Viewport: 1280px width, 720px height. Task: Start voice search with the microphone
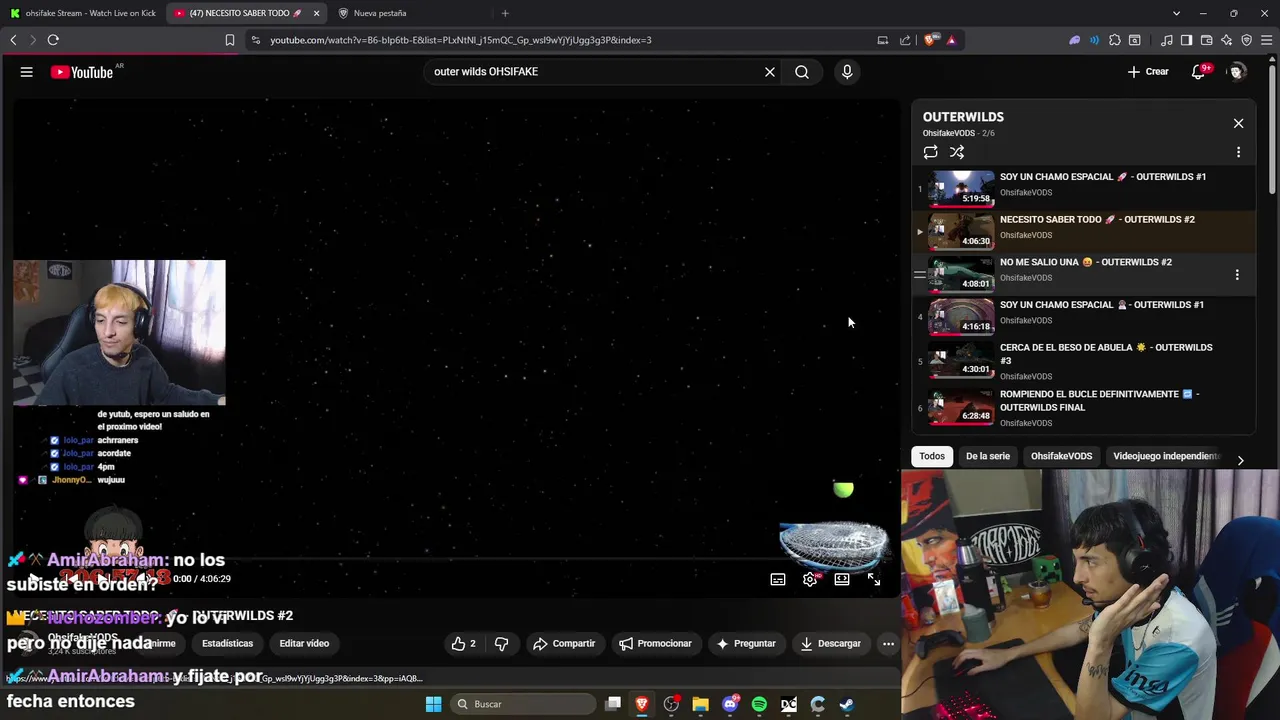point(847,72)
